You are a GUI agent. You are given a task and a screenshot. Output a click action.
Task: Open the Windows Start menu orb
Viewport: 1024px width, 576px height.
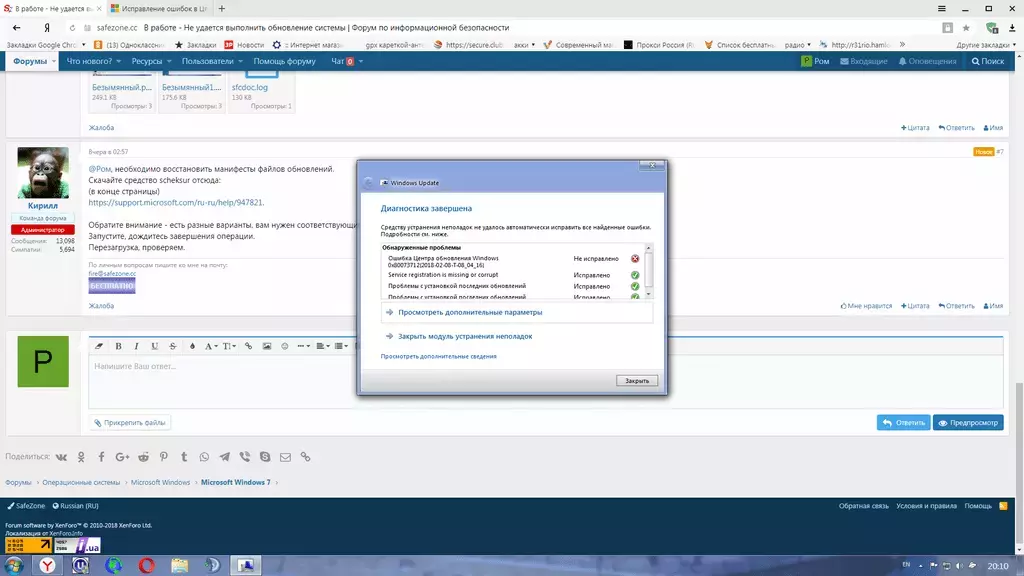click(14, 565)
